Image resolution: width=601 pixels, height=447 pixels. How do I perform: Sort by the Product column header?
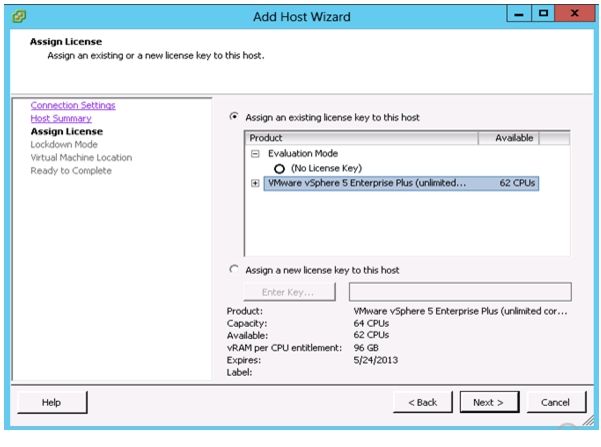coord(361,138)
